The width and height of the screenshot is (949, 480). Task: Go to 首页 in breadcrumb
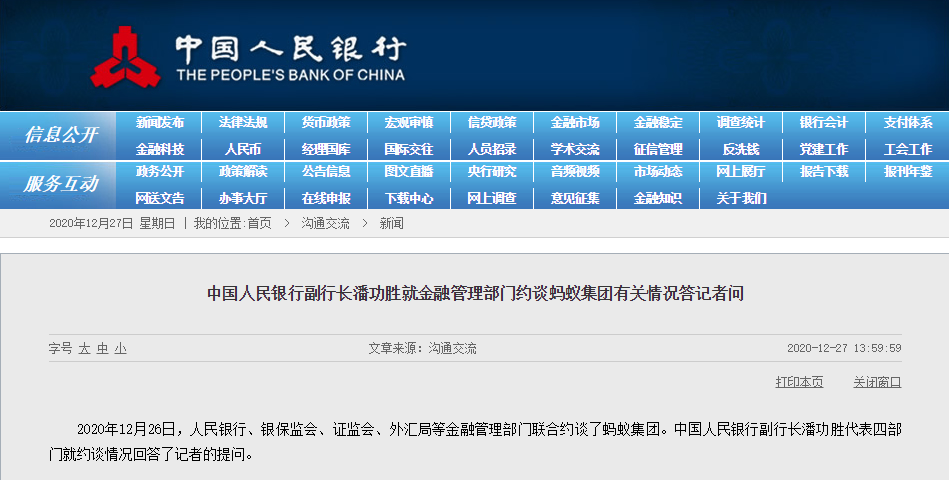pos(259,223)
